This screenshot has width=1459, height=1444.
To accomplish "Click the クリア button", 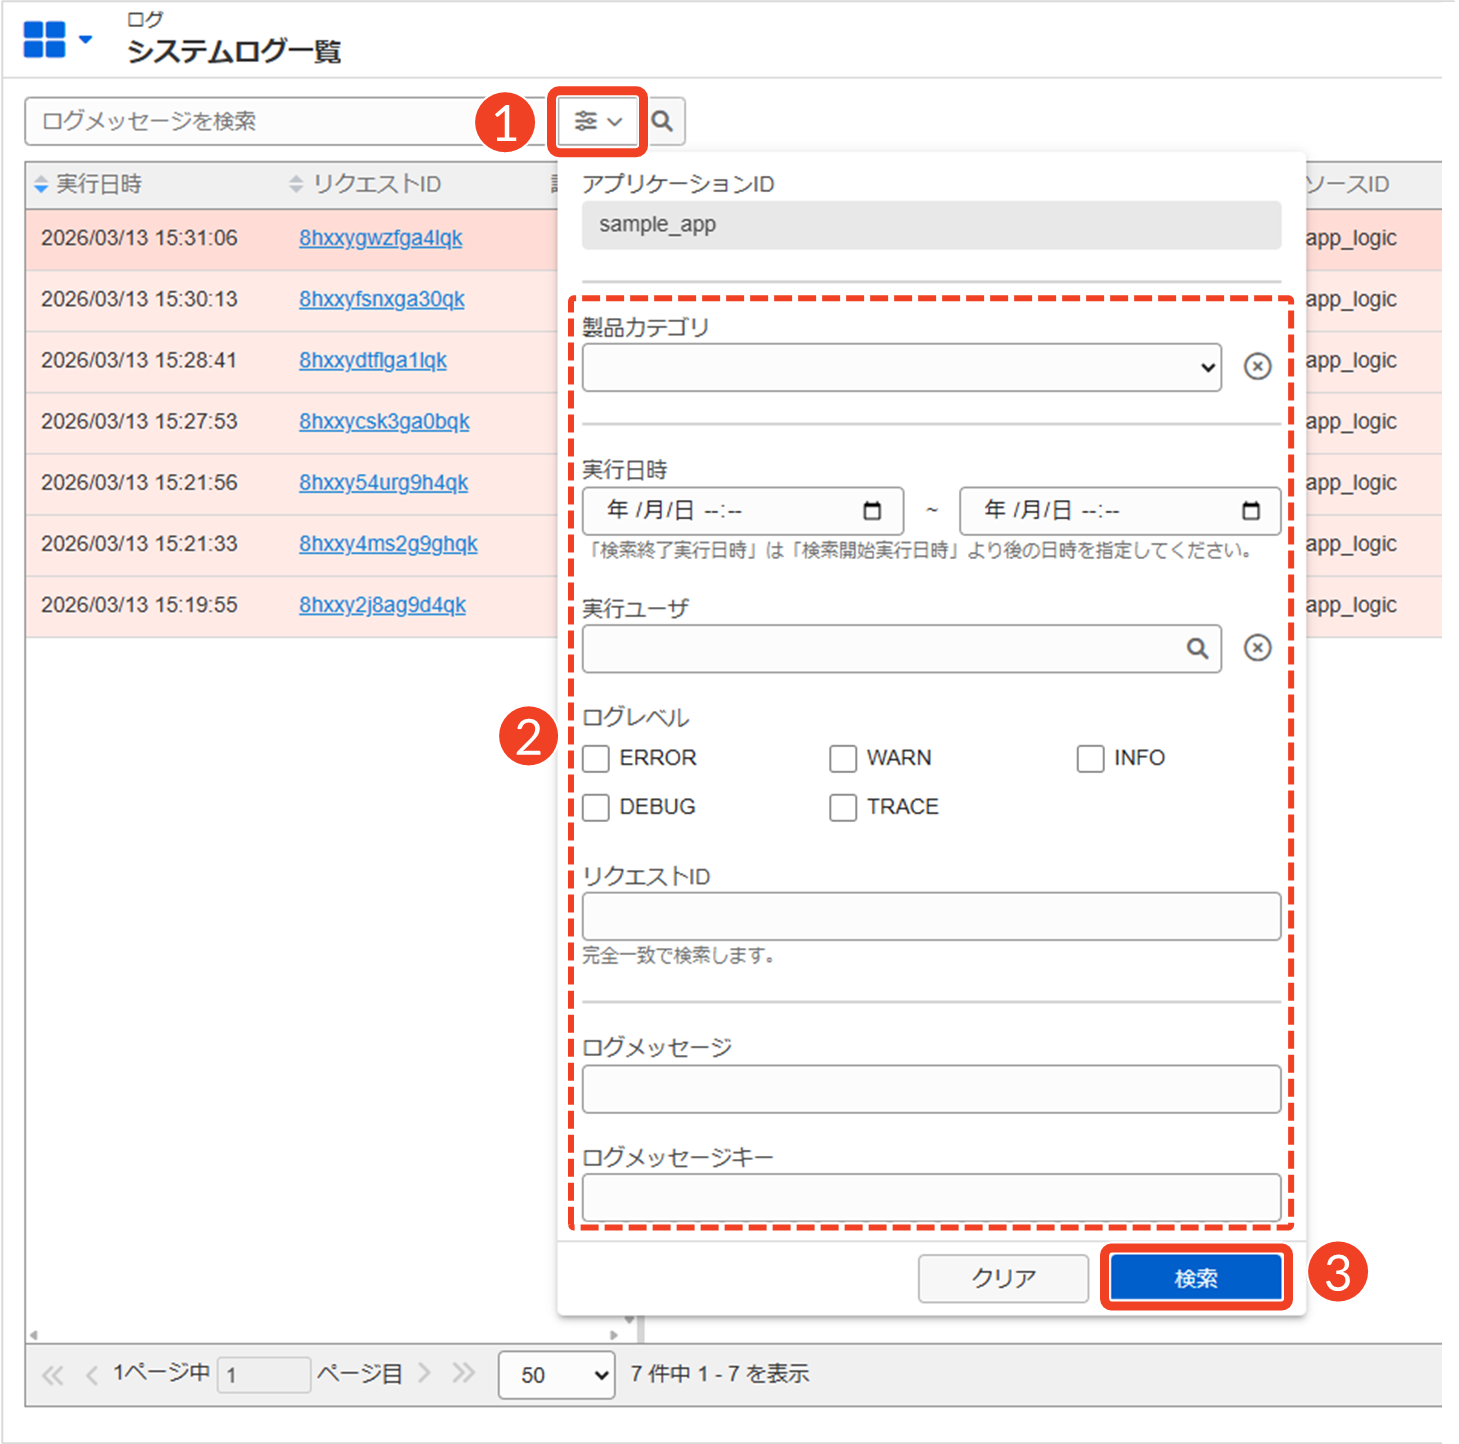I will [x=1003, y=1278].
